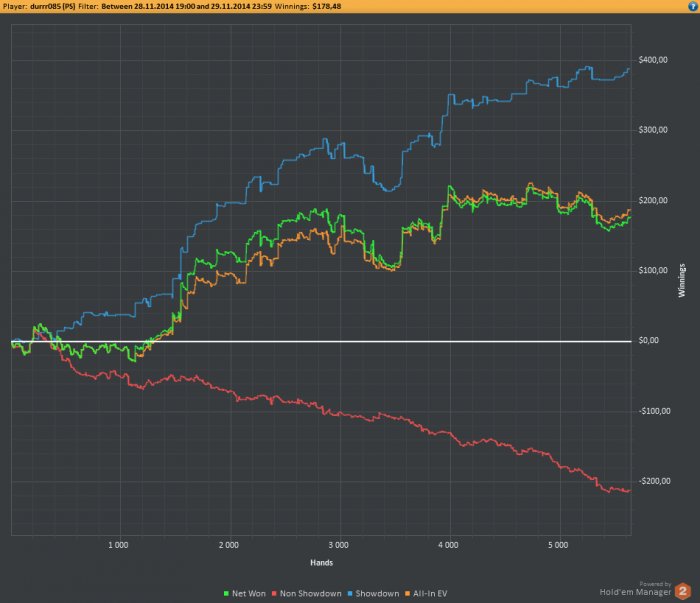Screen dimensions: 700x603
Task: Click the 3 000 hands axis tick label
Action: pyautogui.click(x=338, y=545)
